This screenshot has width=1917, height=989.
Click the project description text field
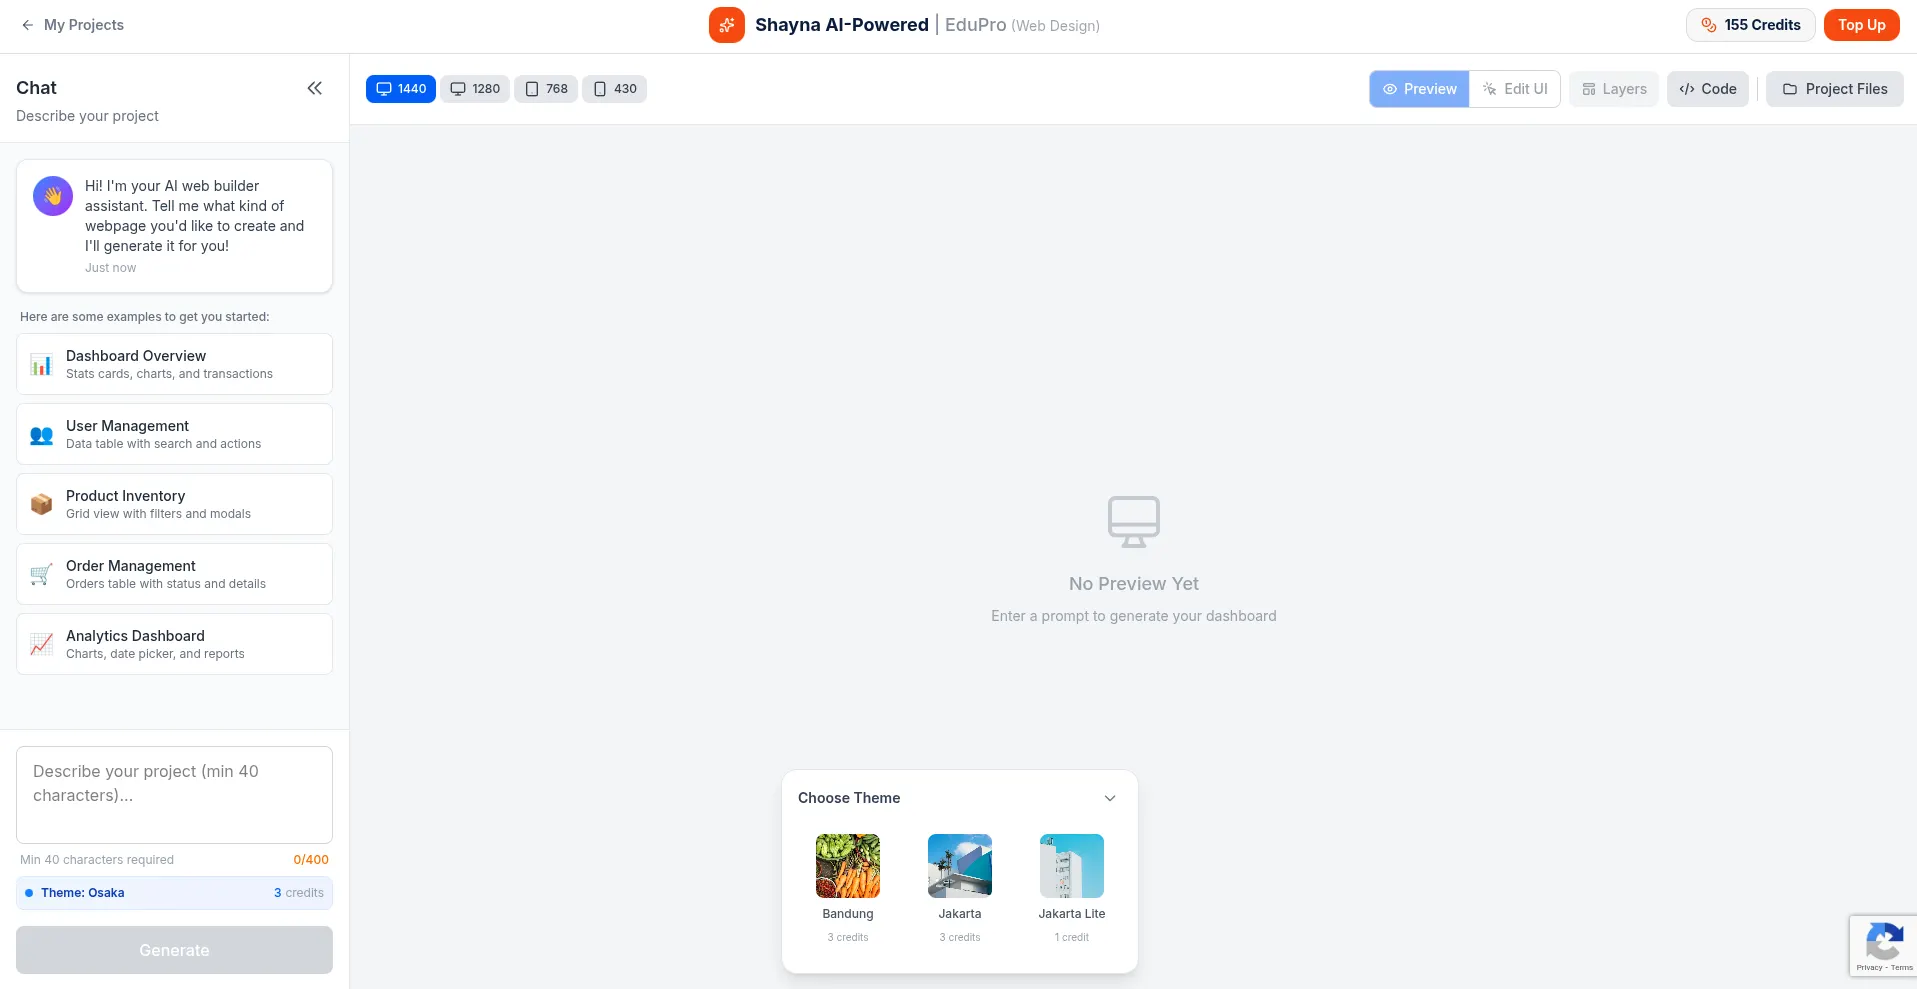[x=174, y=794]
